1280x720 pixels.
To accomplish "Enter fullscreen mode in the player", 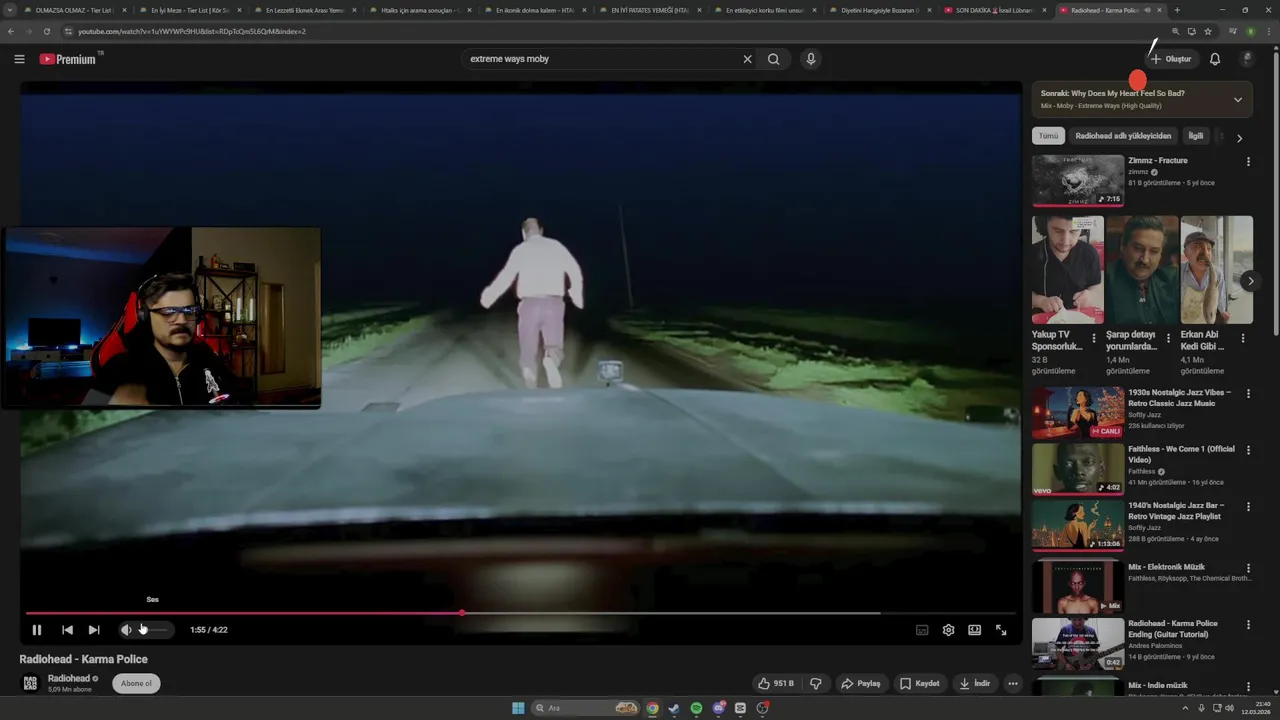I will (x=1001, y=630).
